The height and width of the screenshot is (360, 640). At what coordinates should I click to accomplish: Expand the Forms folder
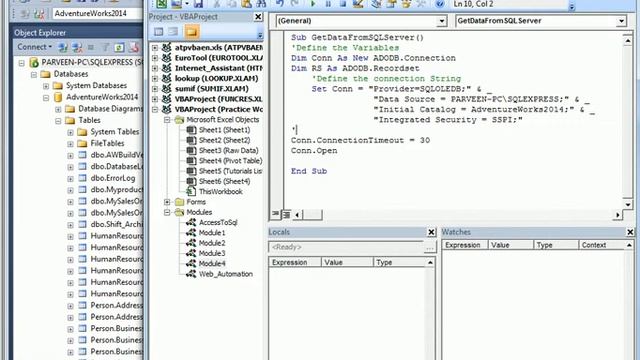point(167,202)
